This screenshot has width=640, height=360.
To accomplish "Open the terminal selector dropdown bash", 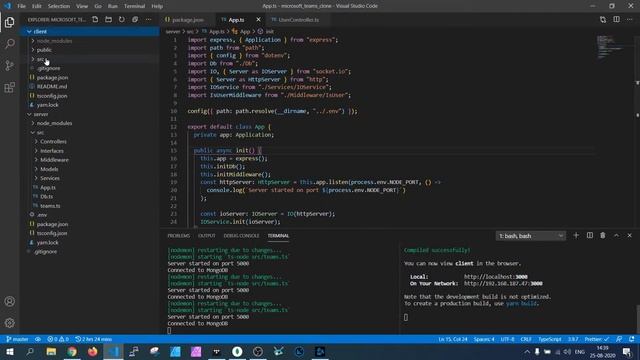I will coord(531,236).
